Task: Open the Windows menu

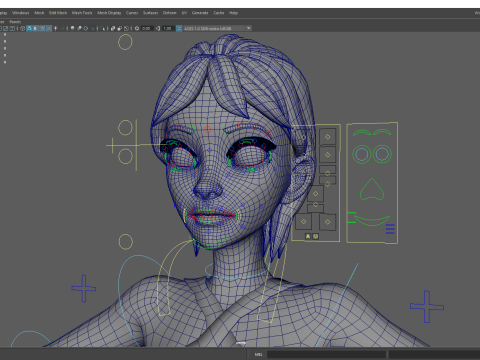Action: [20, 13]
